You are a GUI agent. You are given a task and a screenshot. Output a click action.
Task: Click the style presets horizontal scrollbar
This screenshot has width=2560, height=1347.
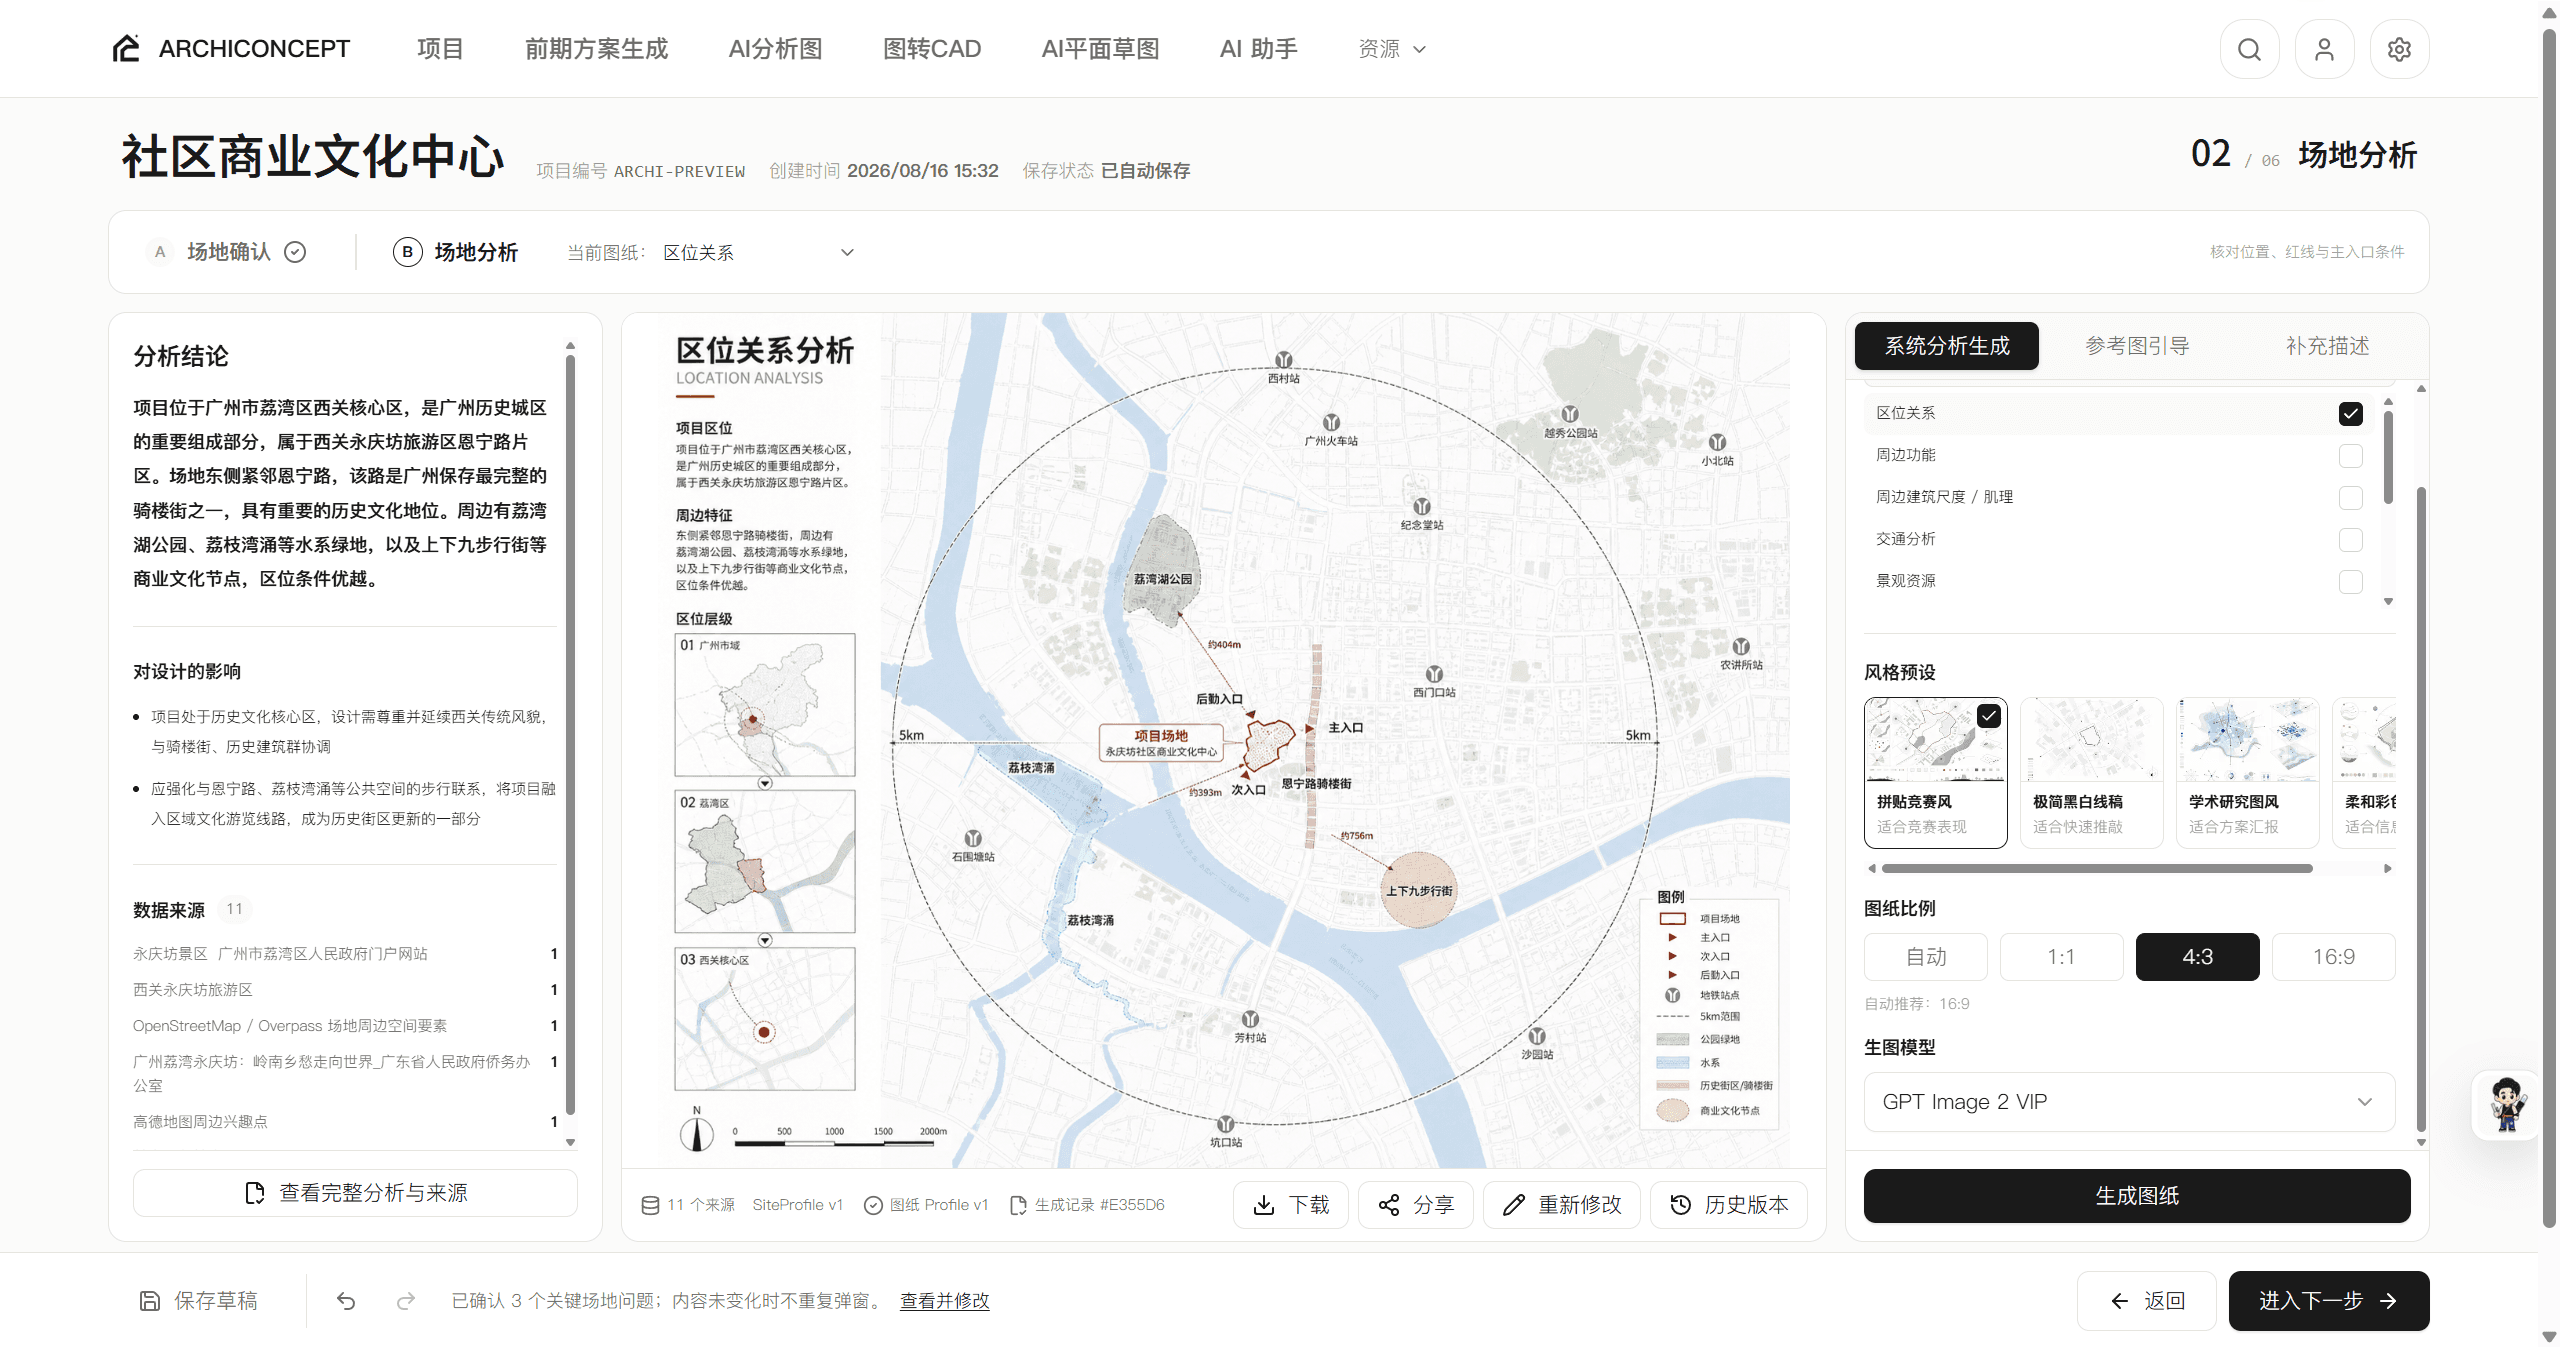pos(2097,868)
